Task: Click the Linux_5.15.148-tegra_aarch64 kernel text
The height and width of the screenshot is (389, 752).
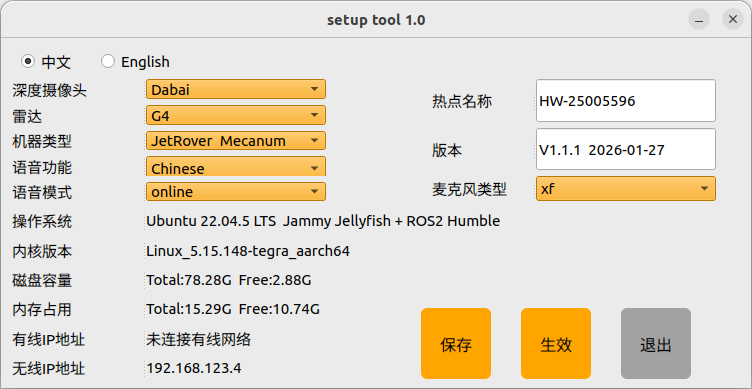Action: point(248,251)
